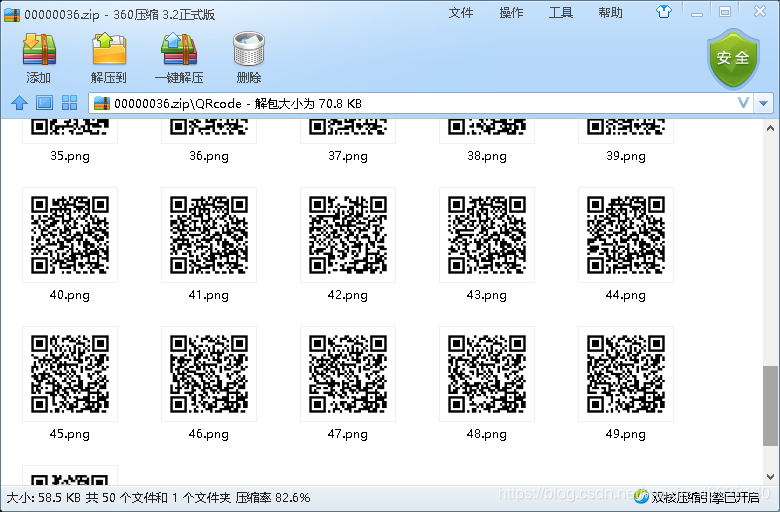
Task: Open the 工具 menu
Action: click(561, 12)
